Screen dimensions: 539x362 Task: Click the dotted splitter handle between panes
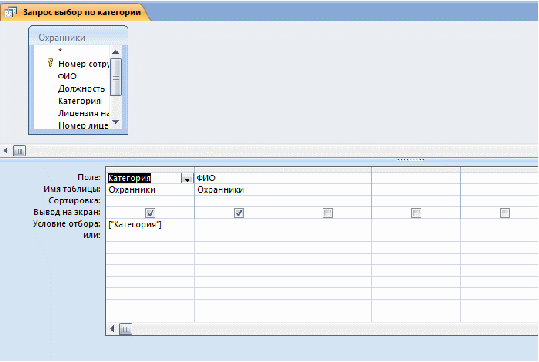click(x=410, y=160)
